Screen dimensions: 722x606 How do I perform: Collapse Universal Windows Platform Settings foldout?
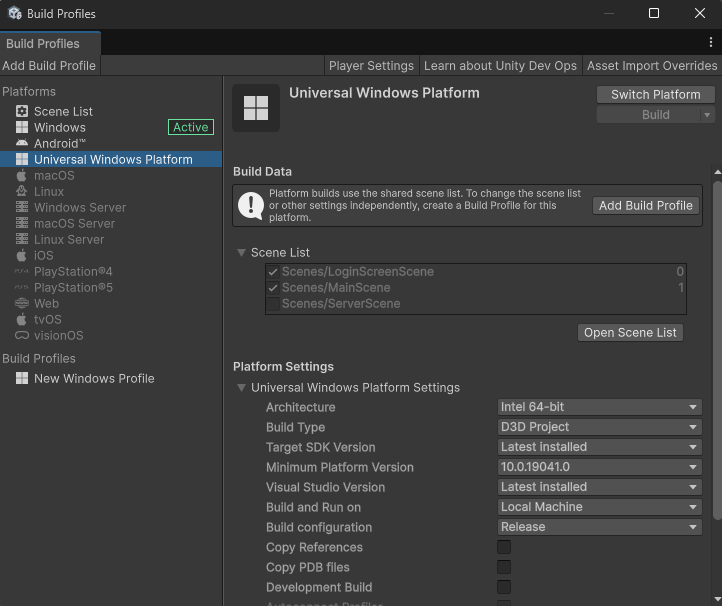coord(241,388)
